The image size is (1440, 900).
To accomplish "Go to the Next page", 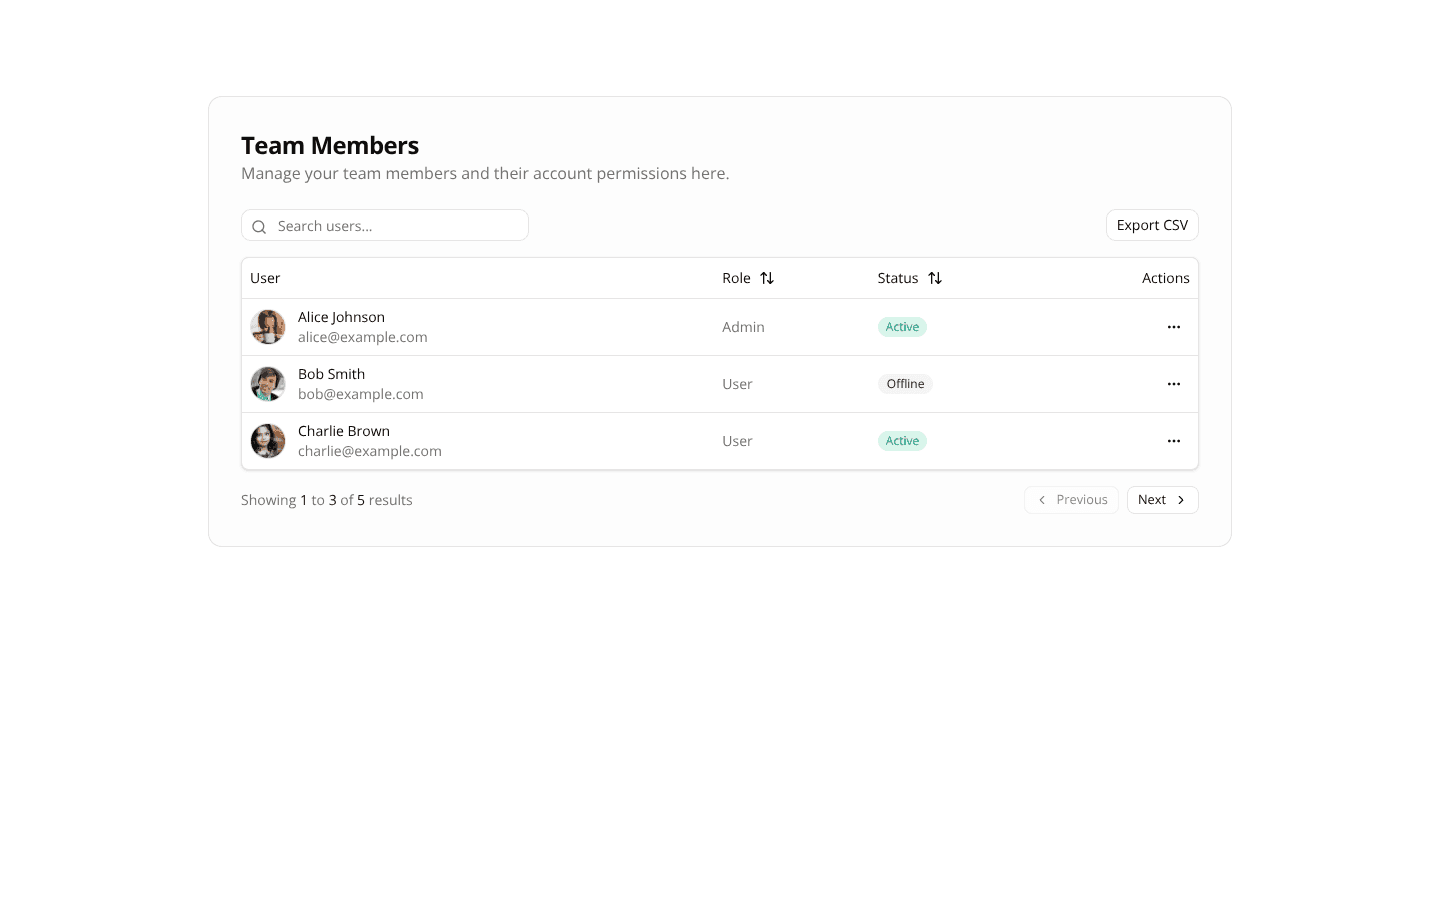I will click(1162, 500).
